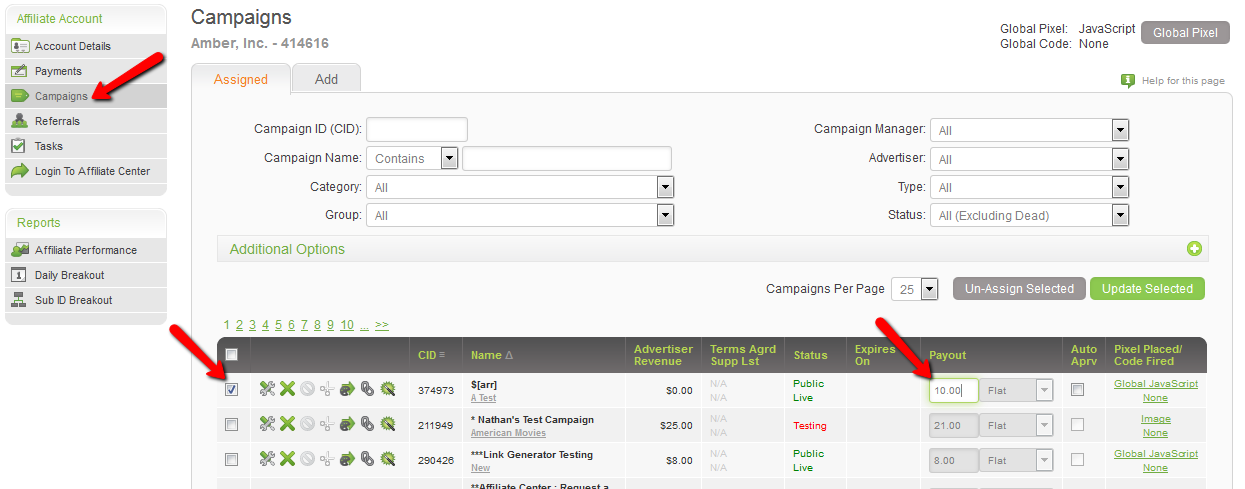Open the Group dropdown
The image size is (1245, 489).
tap(520, 215)
